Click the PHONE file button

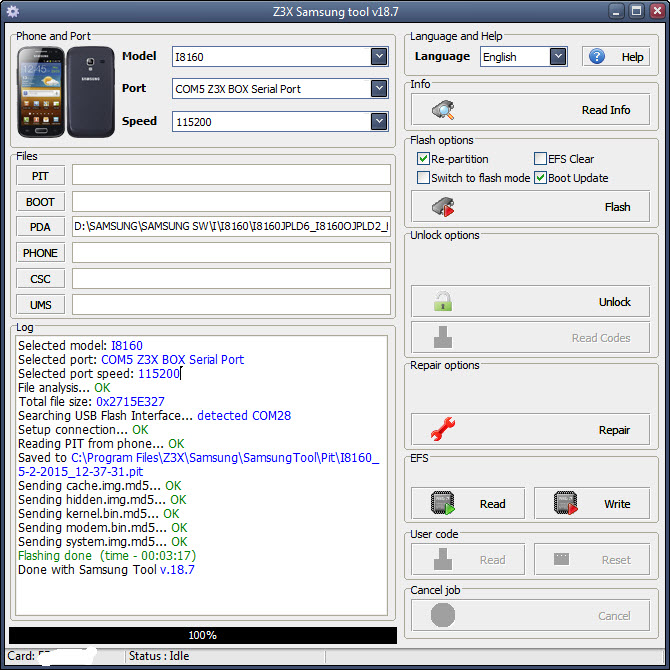click(41, 253)
